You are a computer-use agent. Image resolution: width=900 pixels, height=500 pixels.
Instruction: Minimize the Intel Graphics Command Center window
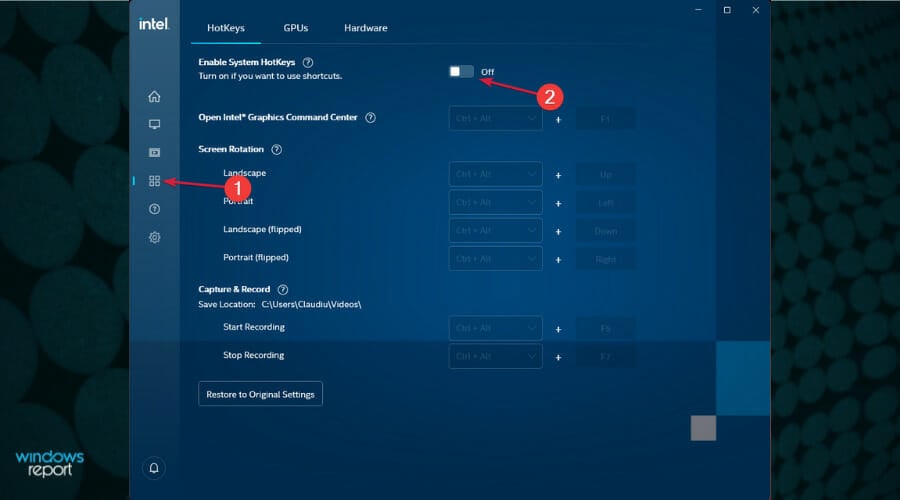coord(698,10)
